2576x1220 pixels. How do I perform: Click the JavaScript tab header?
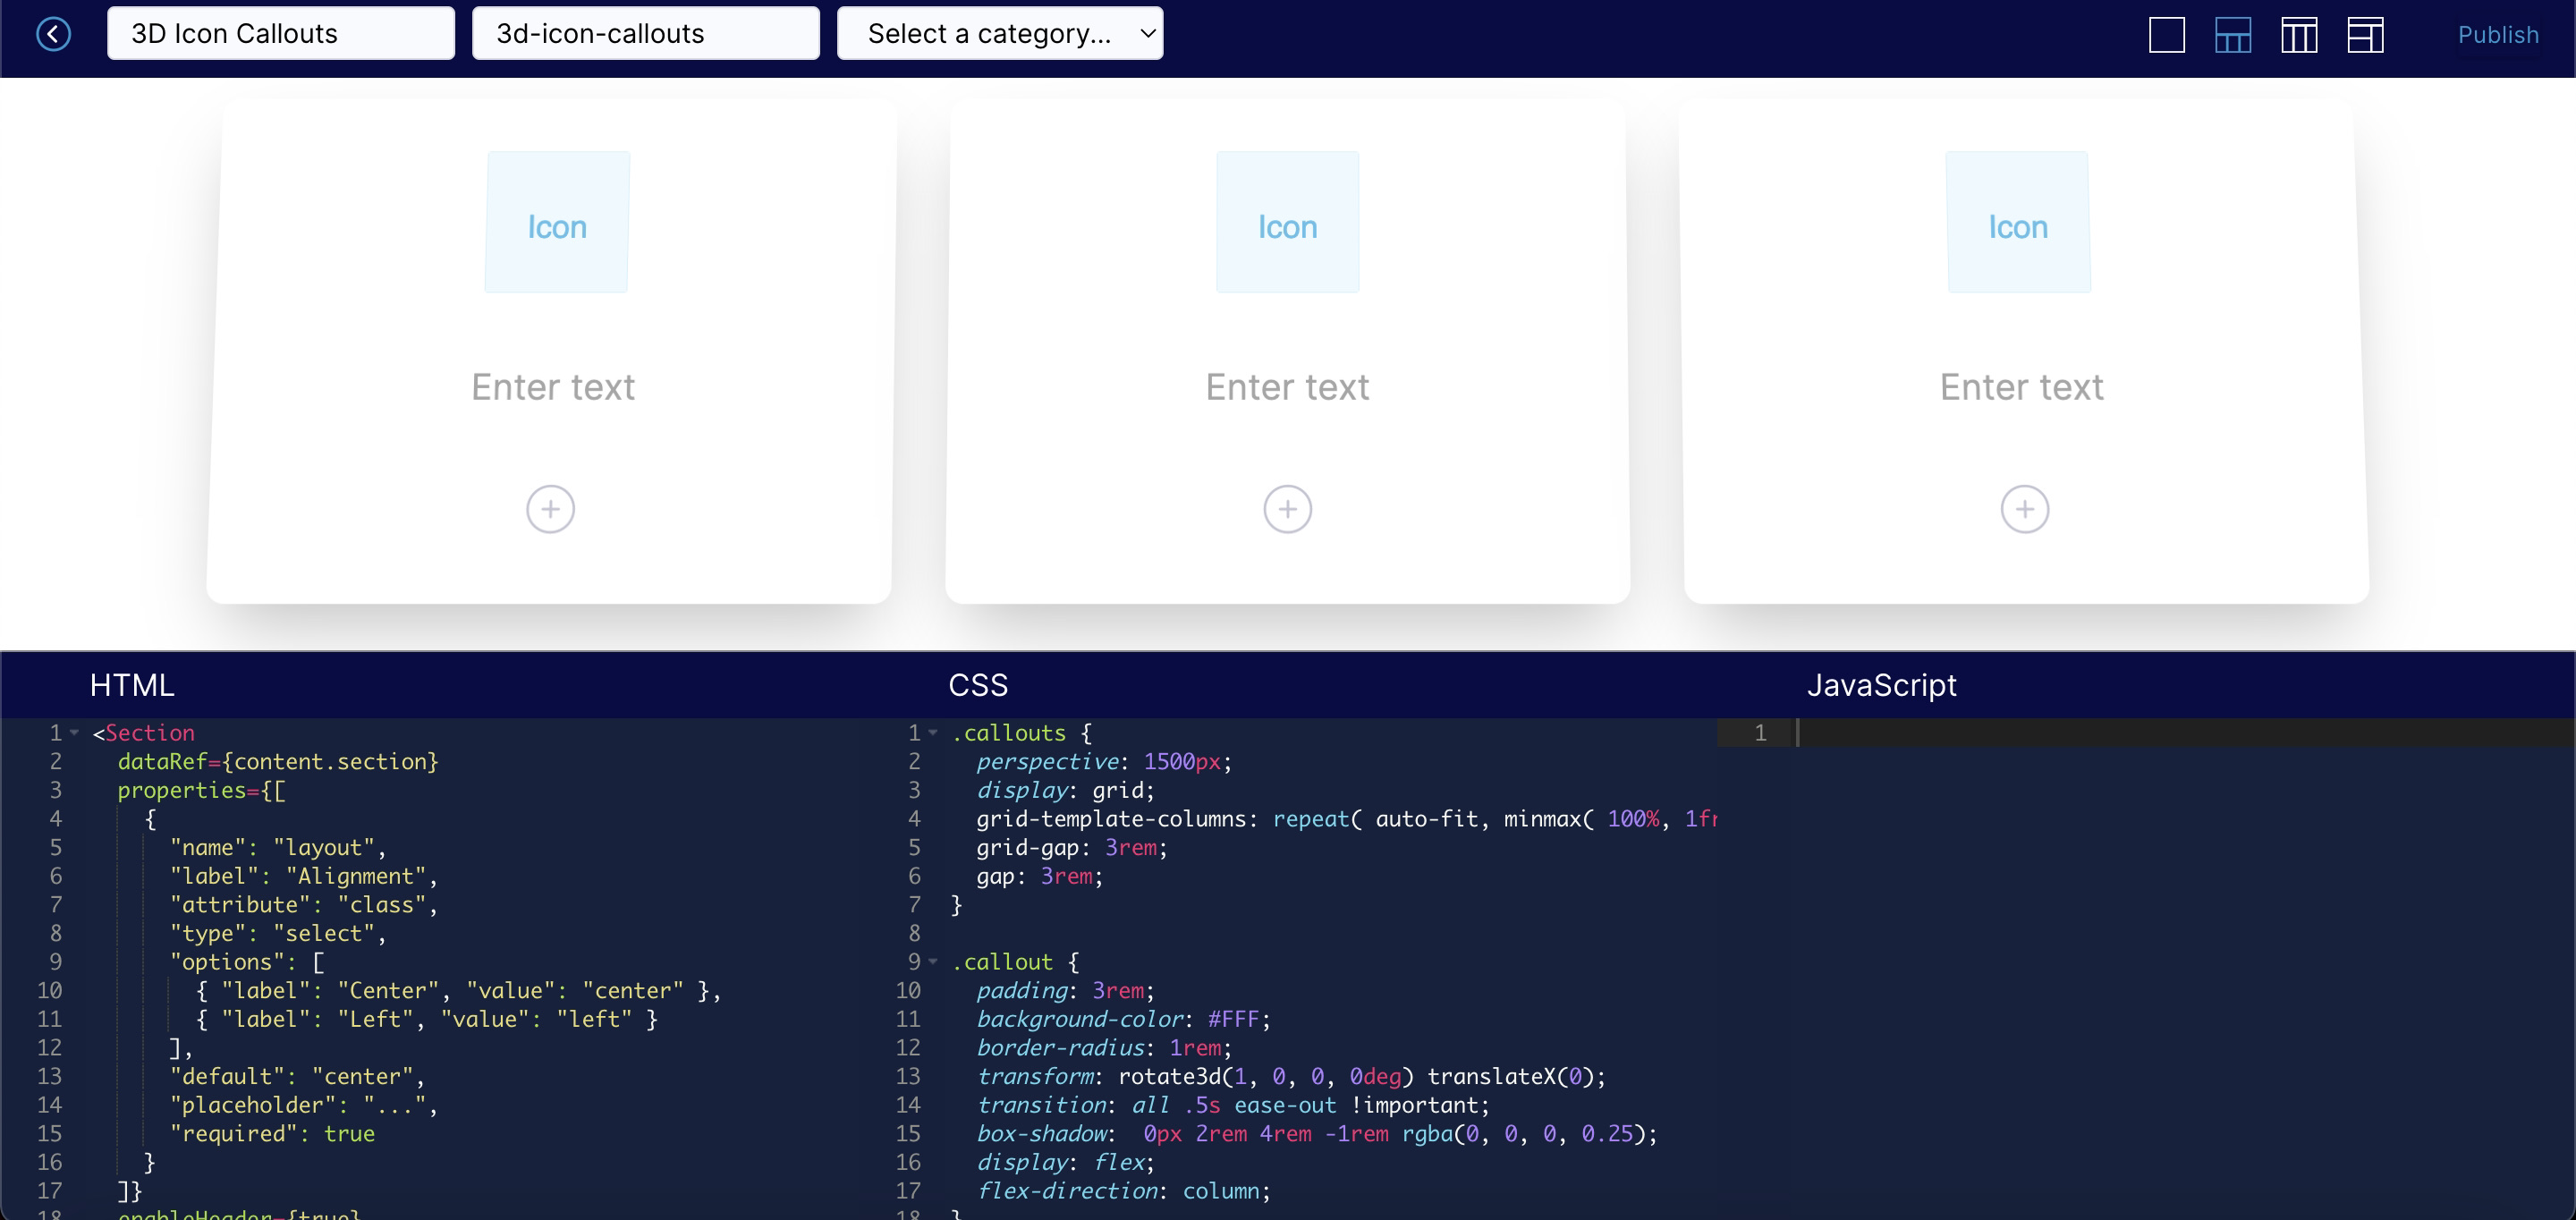click(1879, 683)
